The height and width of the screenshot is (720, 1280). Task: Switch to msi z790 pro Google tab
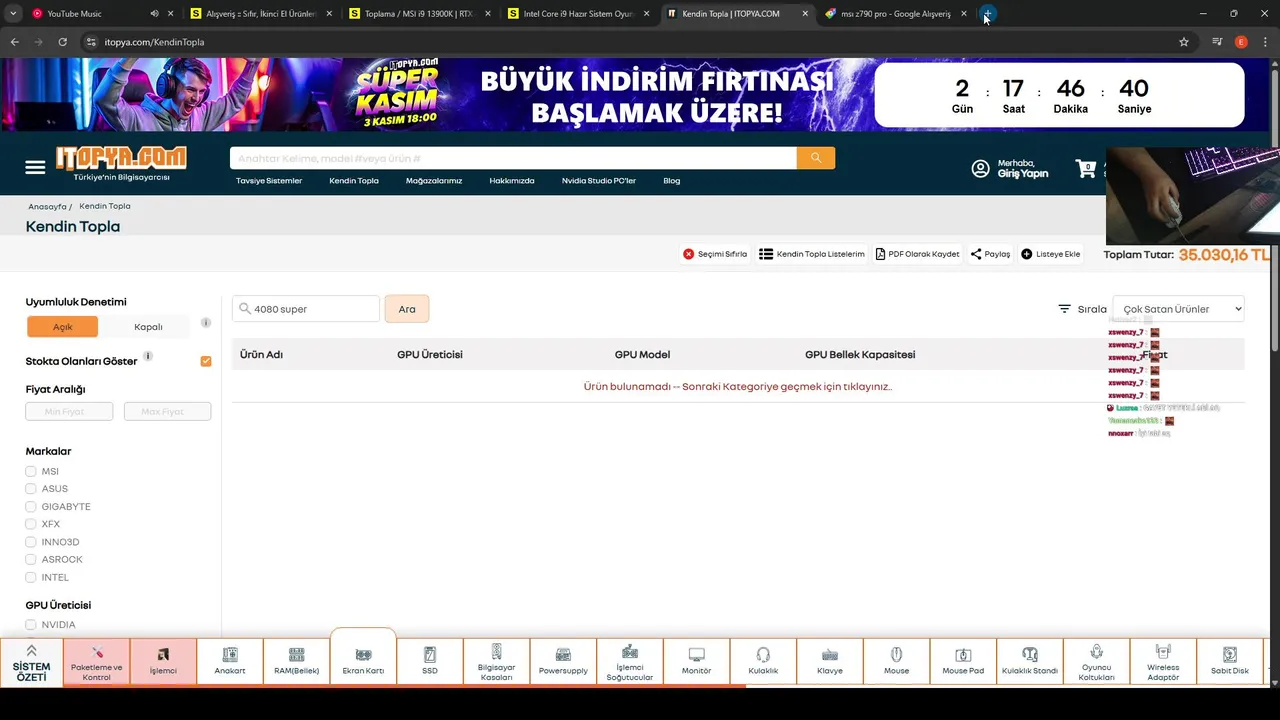click(x=897, y=14)
